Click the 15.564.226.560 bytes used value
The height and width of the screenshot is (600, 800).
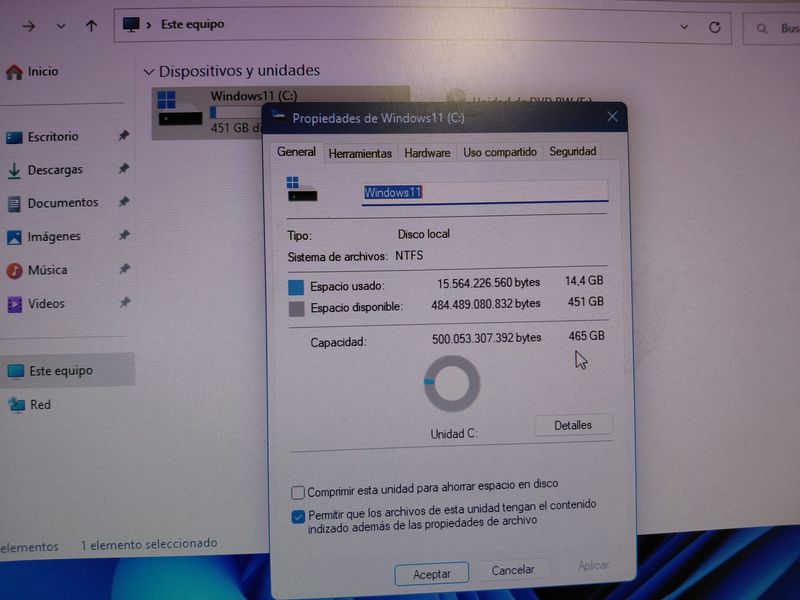click(488, 283)
